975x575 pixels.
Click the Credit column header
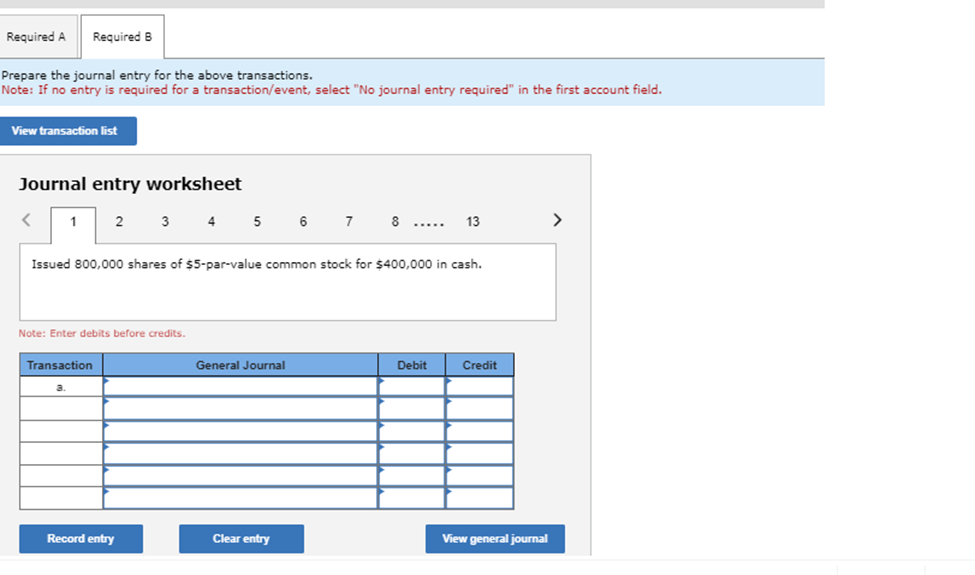pyautogui.click(x=479, y=365)
